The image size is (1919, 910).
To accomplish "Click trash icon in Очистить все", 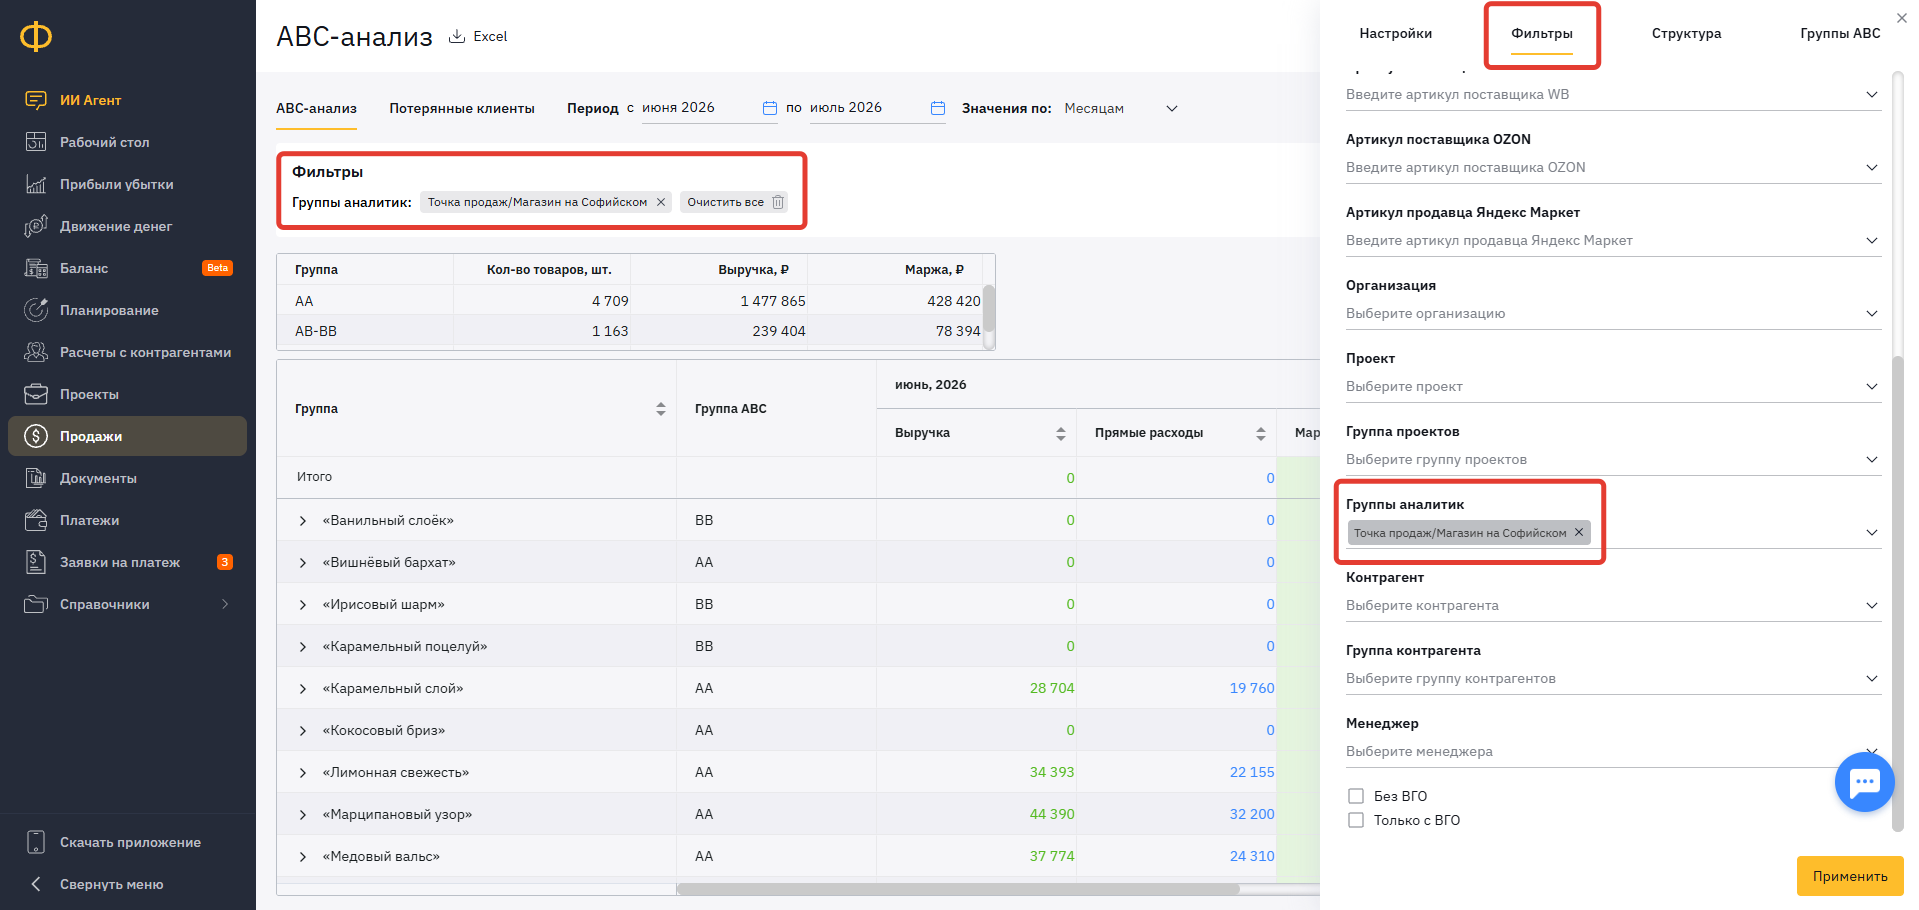I will click(778, 202).
